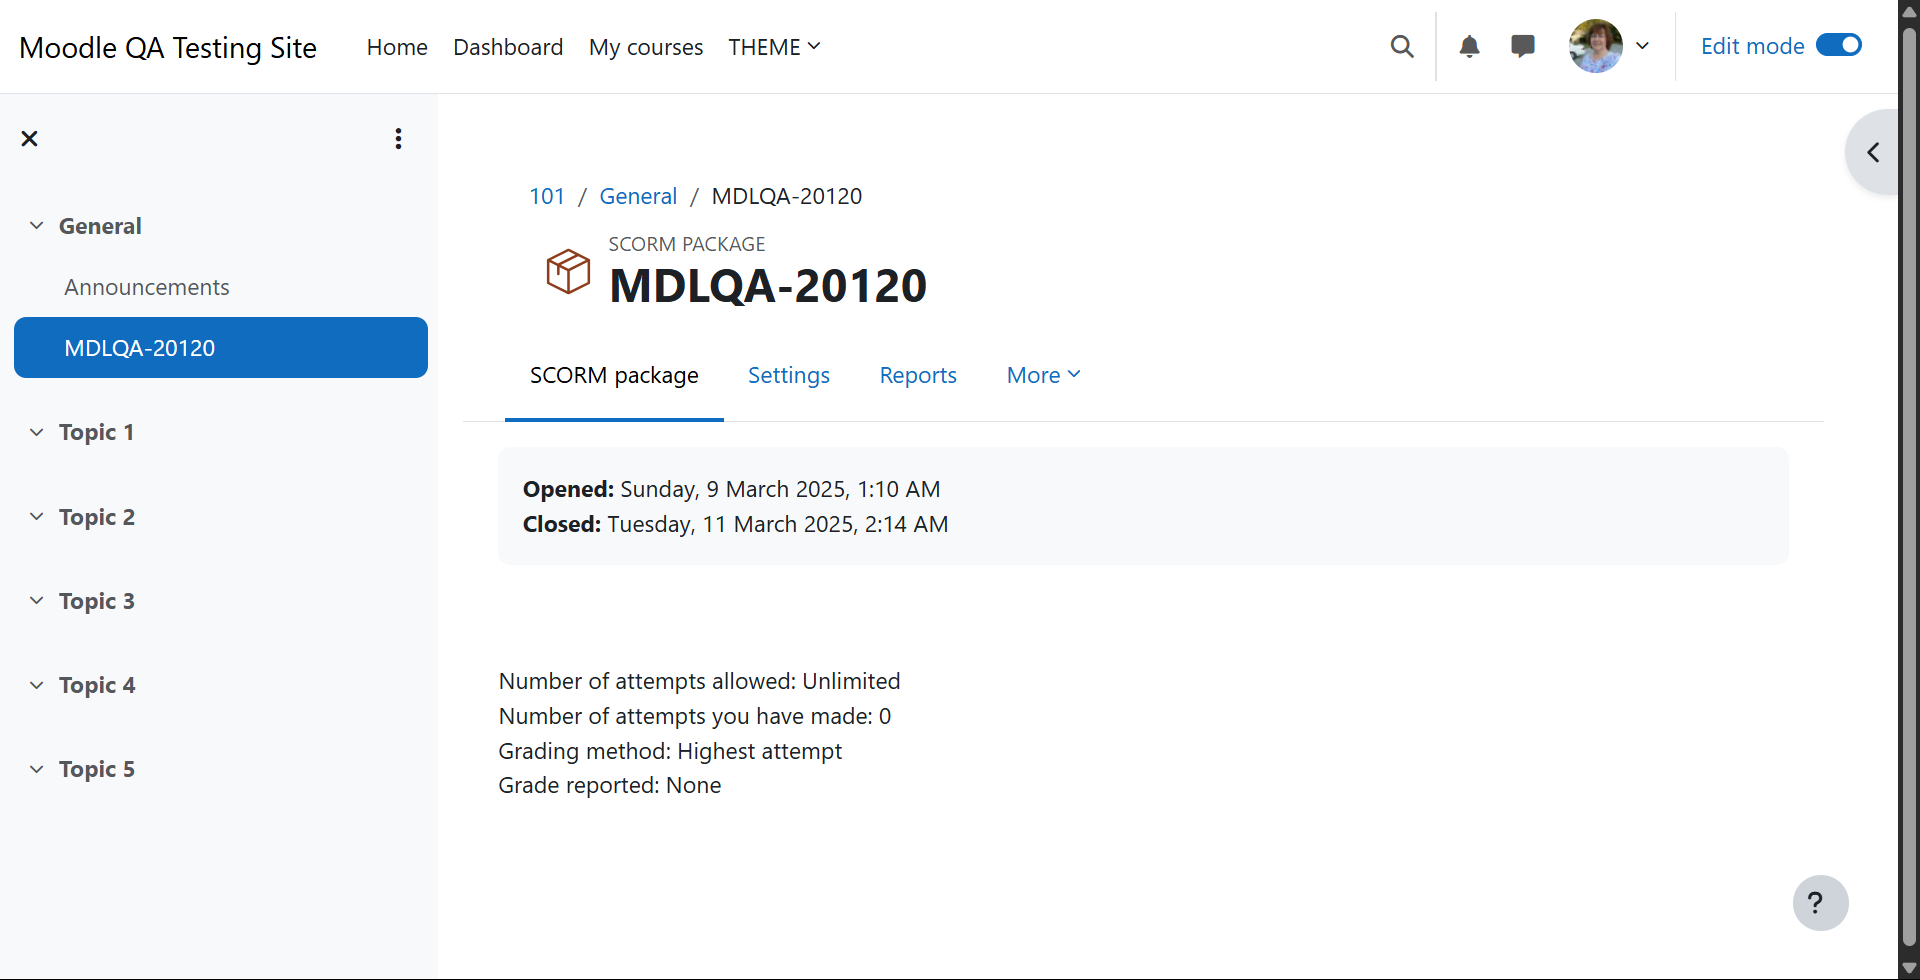The width and height of the screenshot is (1920, 980).
Task: Click 'Number of attempts allowed: Unlimited'
Action: 699,681
